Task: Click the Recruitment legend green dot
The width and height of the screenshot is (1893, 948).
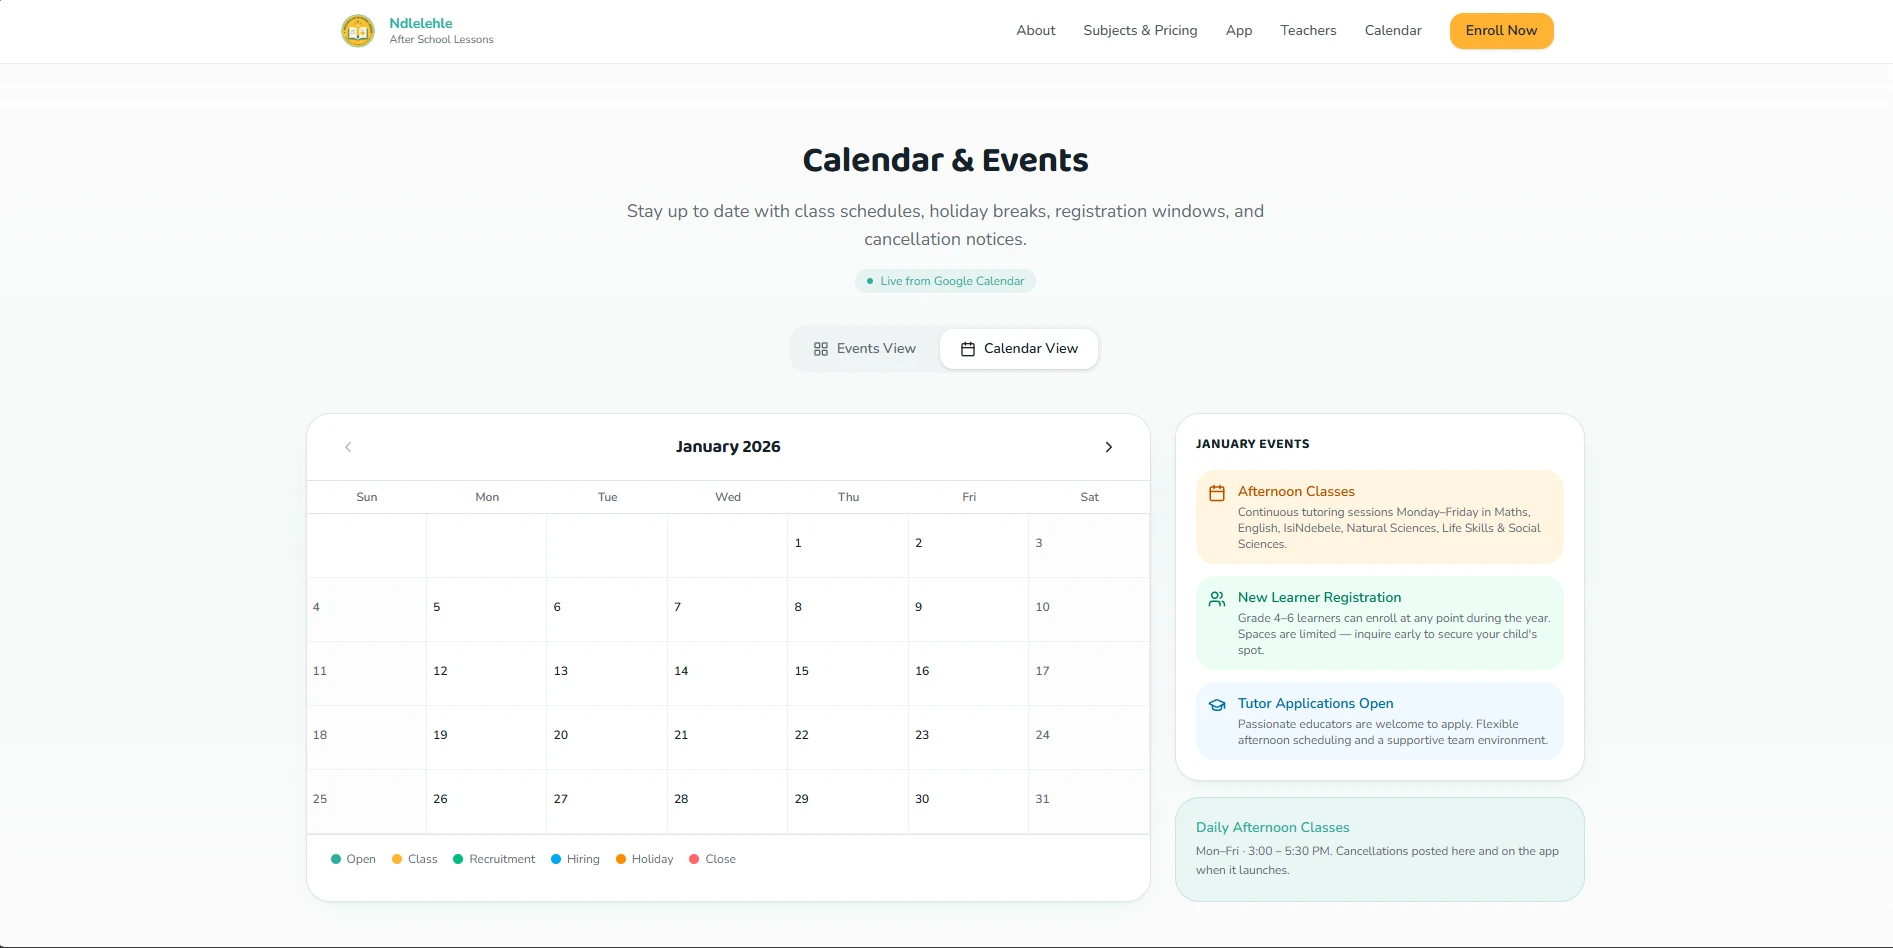Action: [458, 859]
